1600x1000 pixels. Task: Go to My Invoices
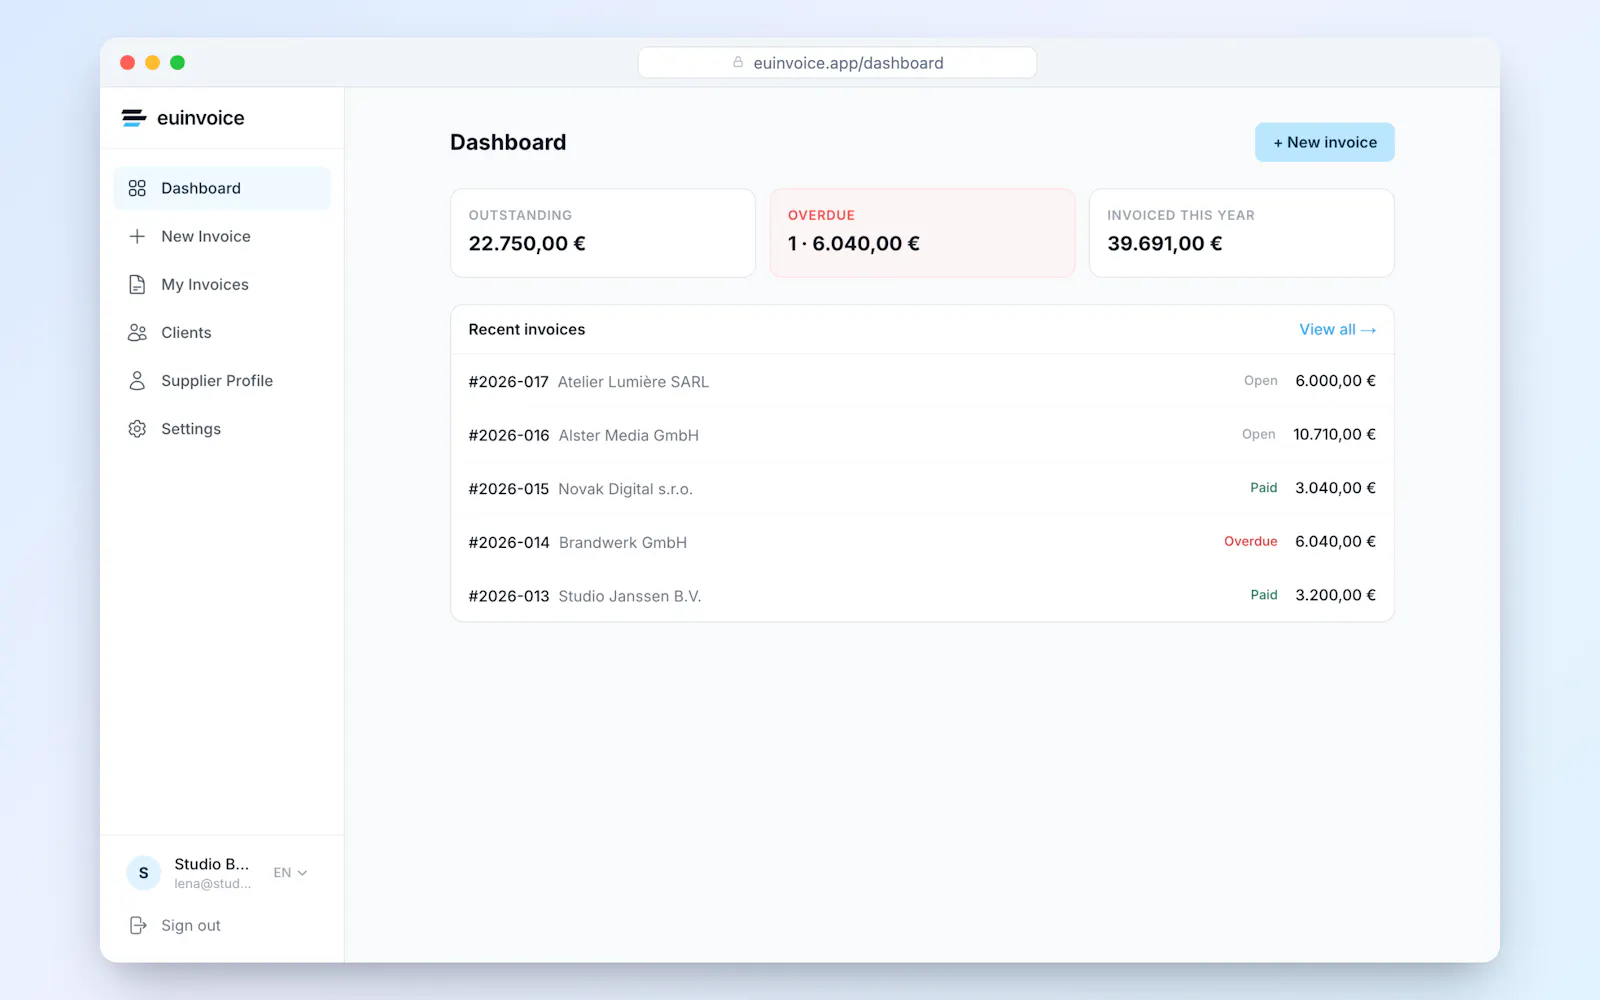tap(222, 284)
